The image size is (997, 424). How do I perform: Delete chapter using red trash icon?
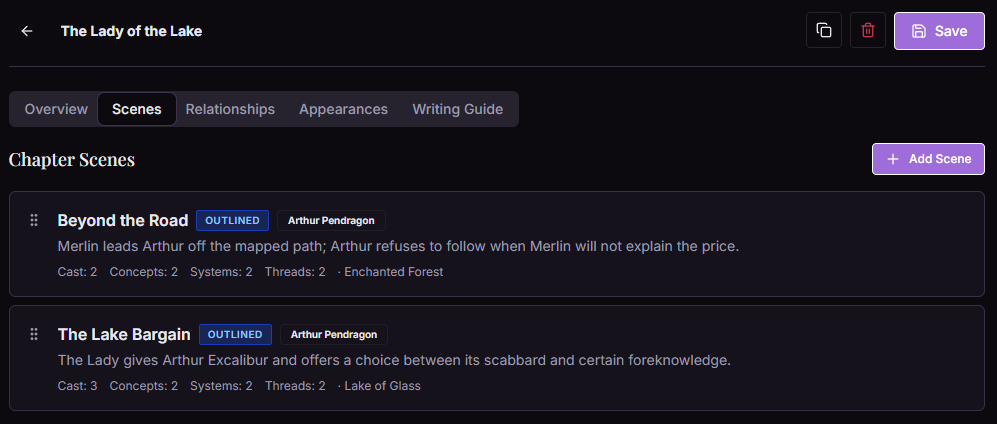tap(867, 31)
